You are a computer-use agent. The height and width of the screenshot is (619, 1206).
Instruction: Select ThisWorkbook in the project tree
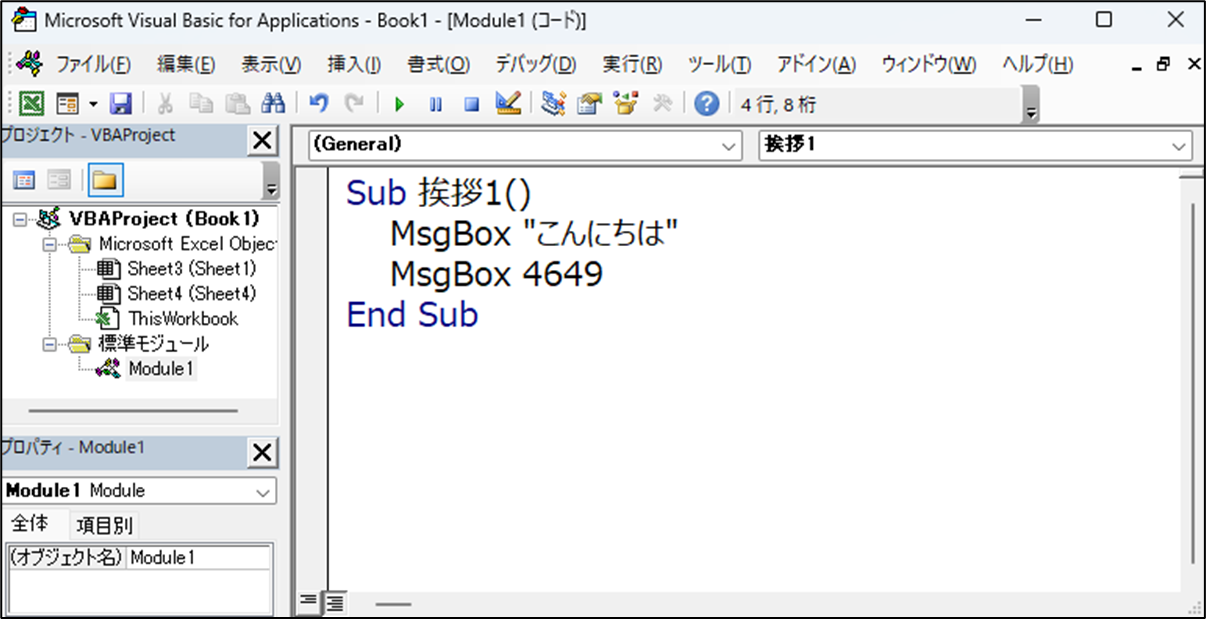[182, 319]
